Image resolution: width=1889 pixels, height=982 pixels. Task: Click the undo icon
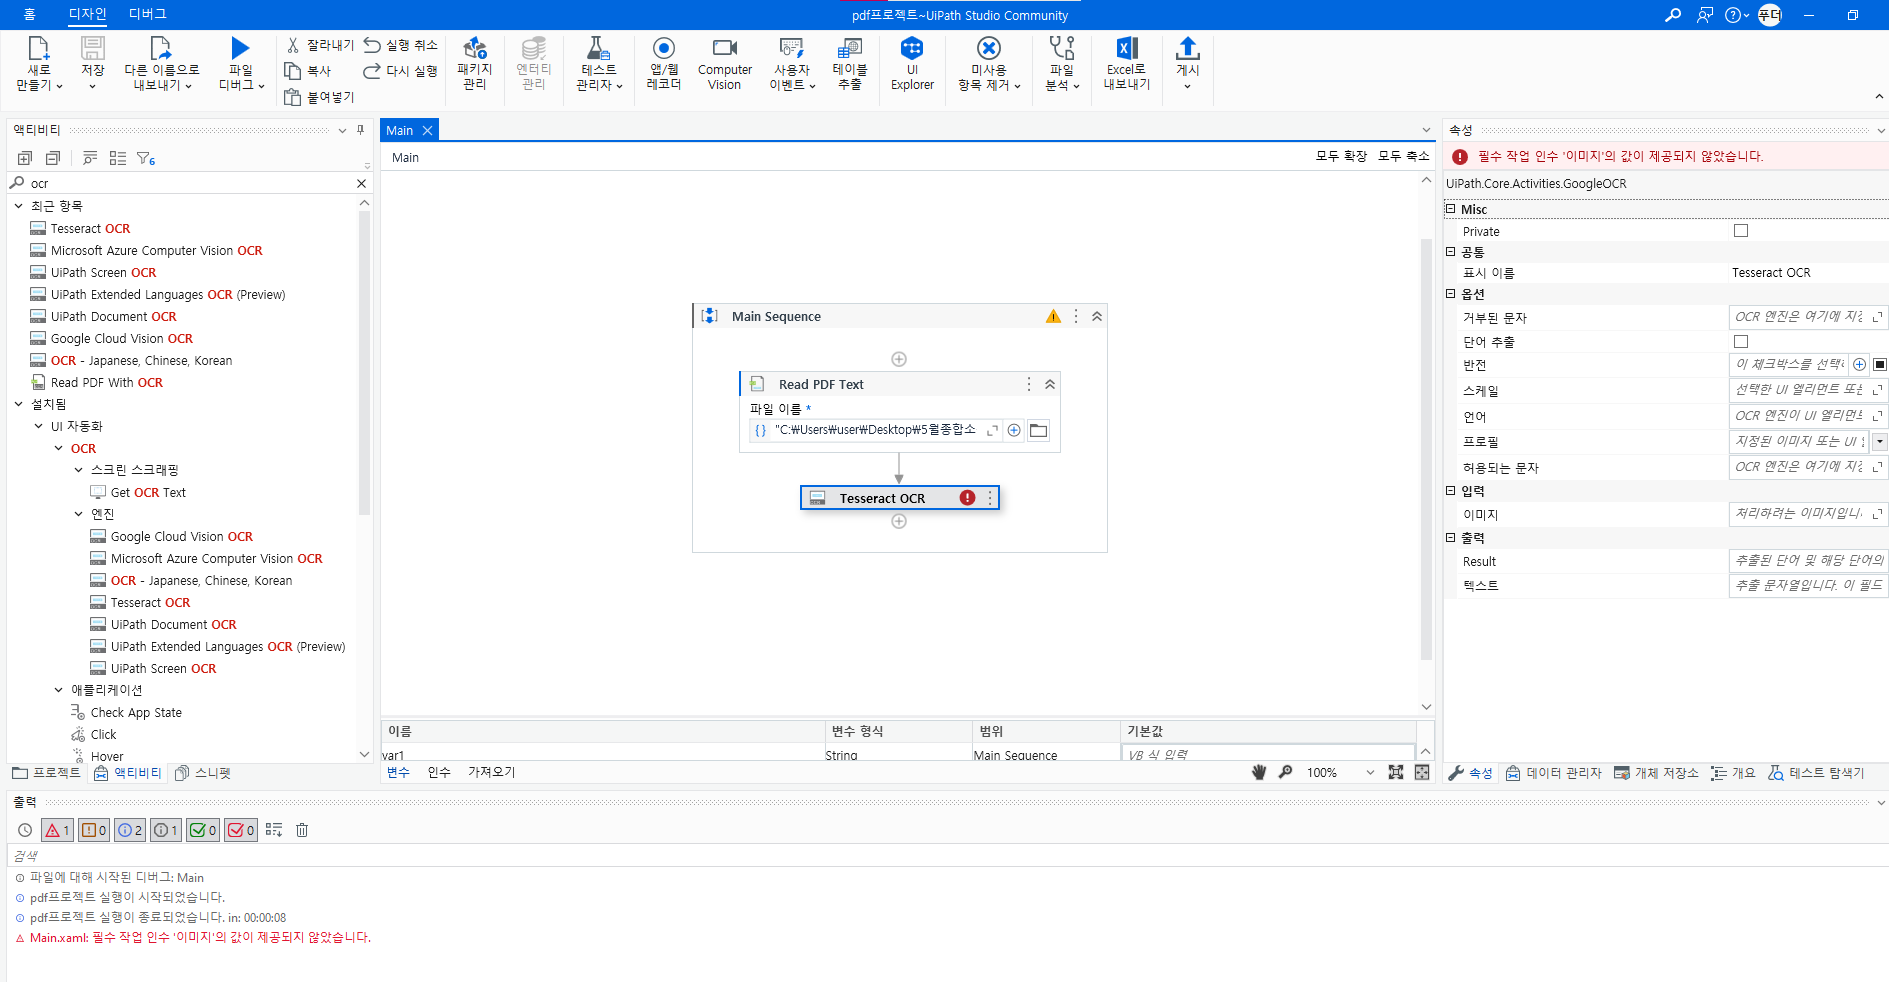[x=372, y=45]
